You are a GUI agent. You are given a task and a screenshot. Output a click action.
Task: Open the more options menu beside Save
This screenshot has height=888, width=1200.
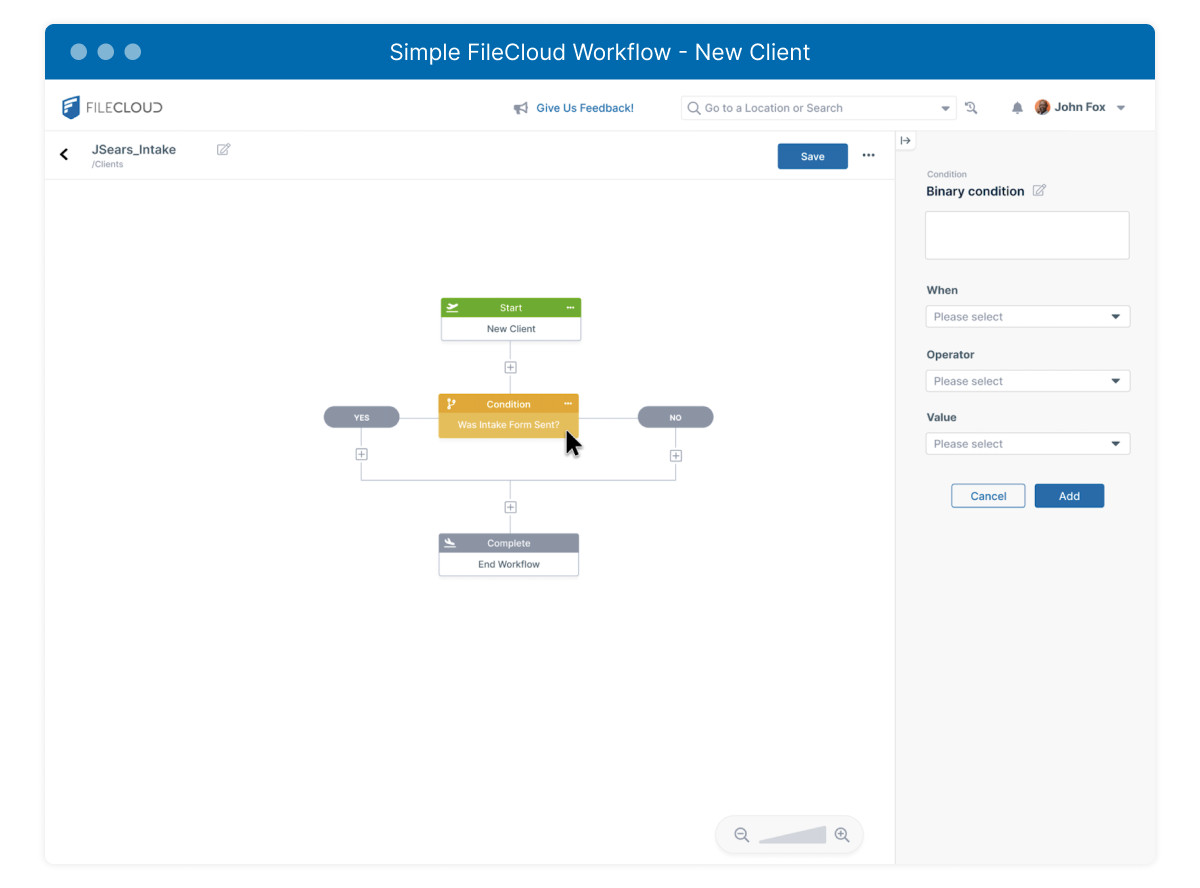point(868,155)
